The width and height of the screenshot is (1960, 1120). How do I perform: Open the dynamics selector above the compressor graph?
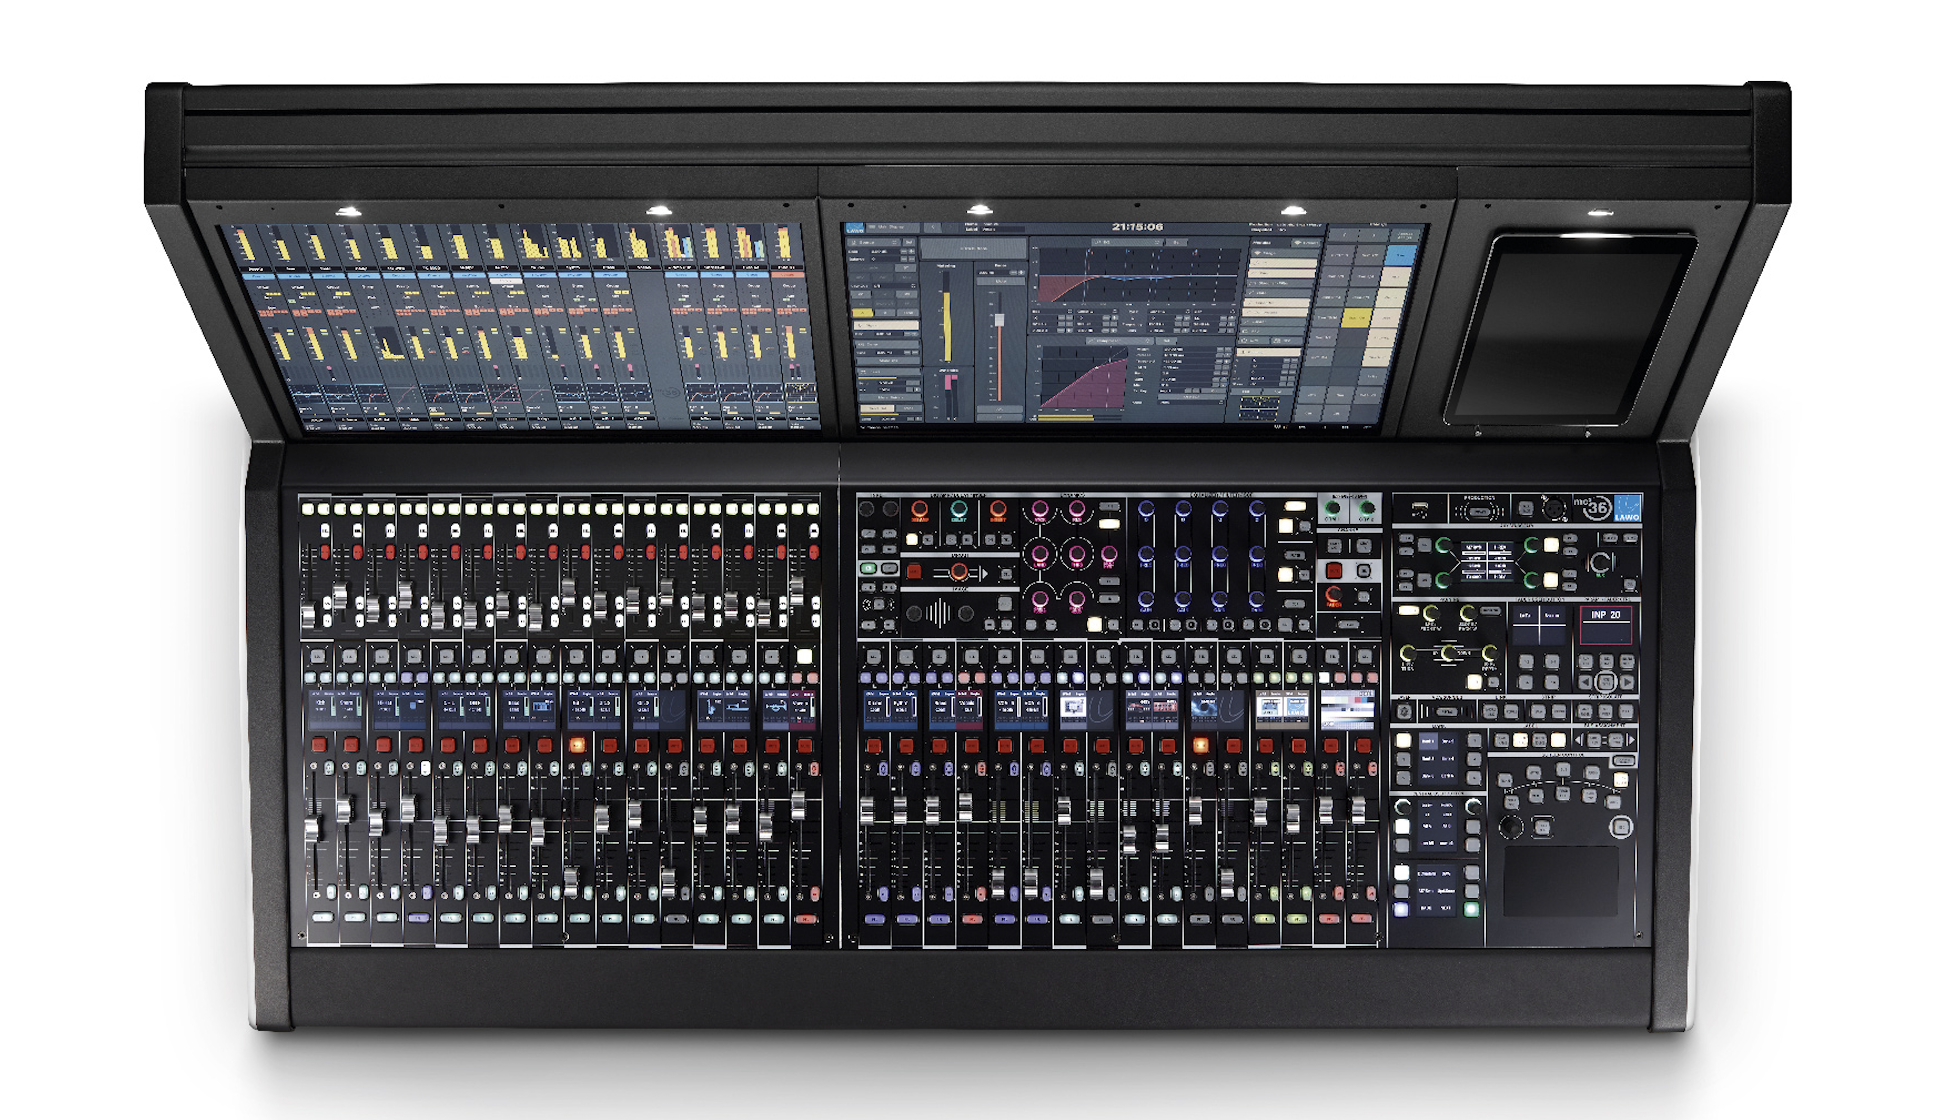pyautogui.click(x=1120, y=341)
